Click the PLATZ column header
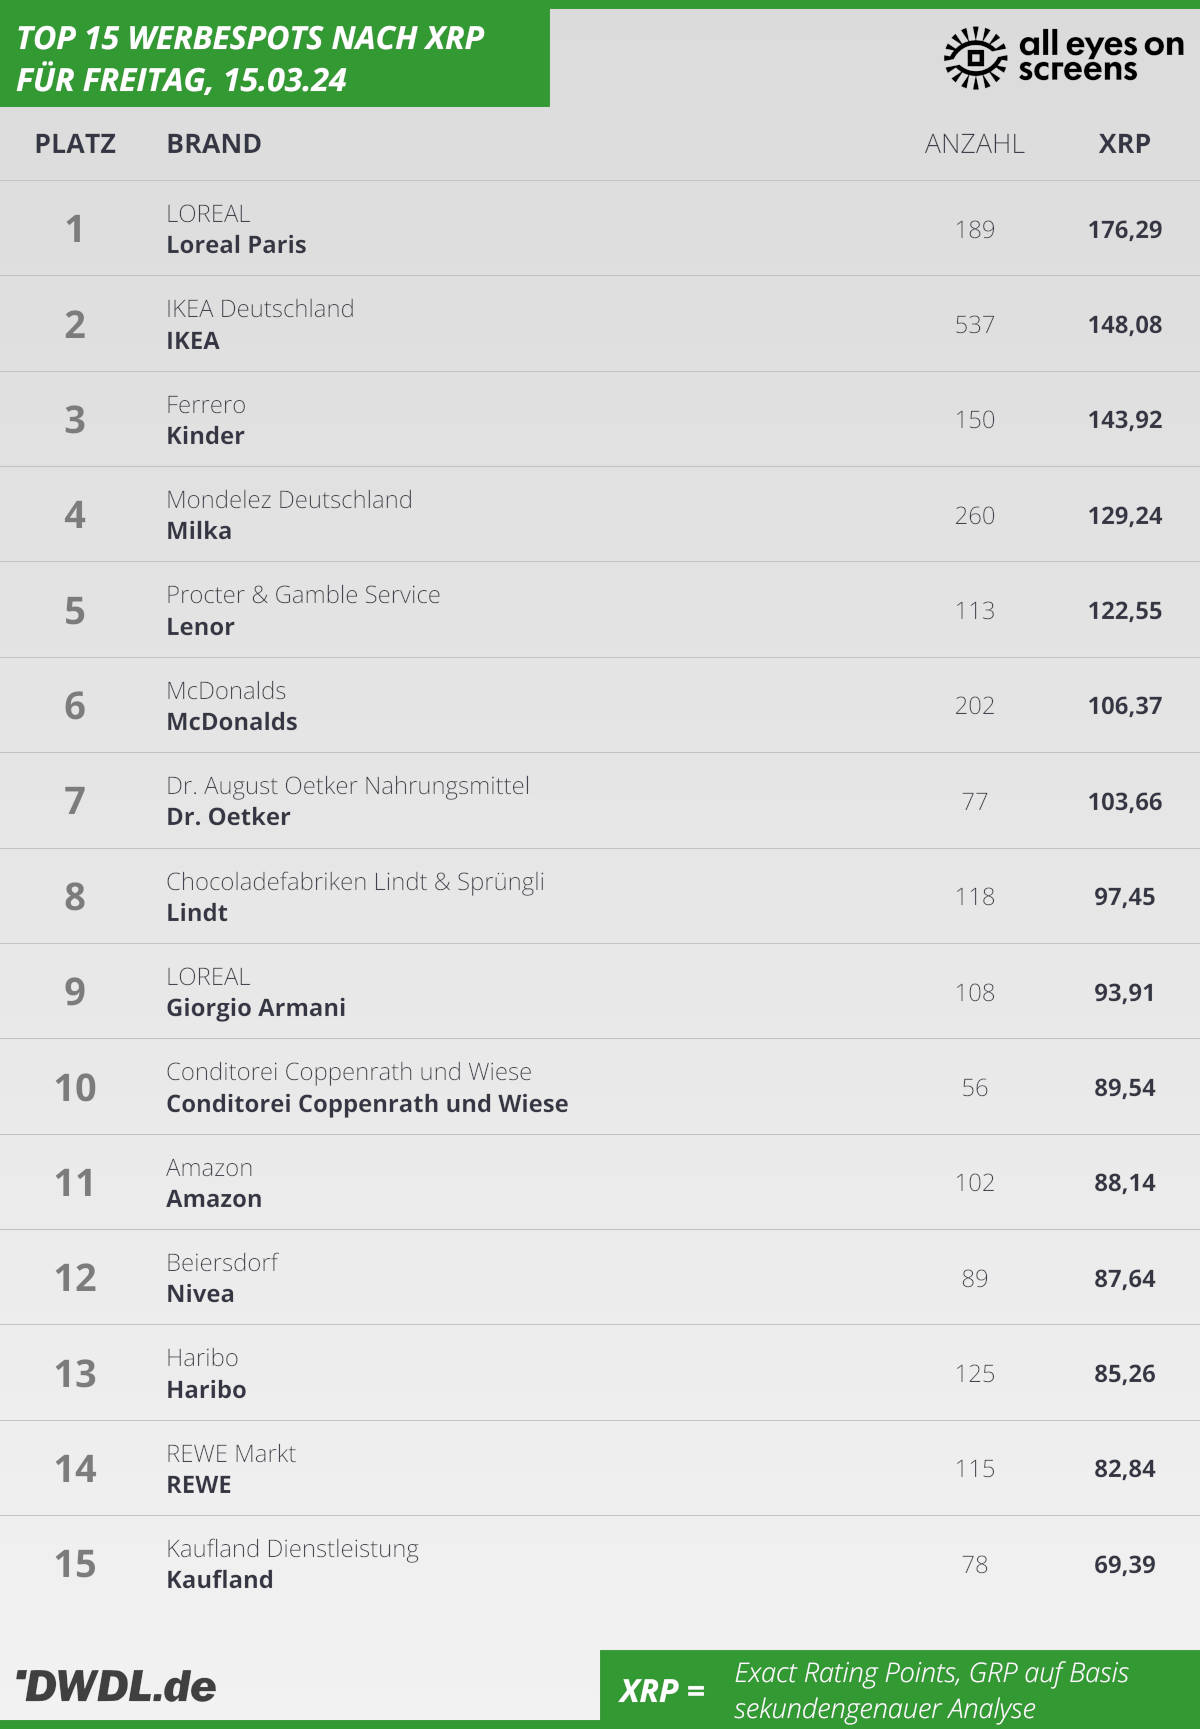This screenshot has height=1729, width=1200. [x=75, y=144]
